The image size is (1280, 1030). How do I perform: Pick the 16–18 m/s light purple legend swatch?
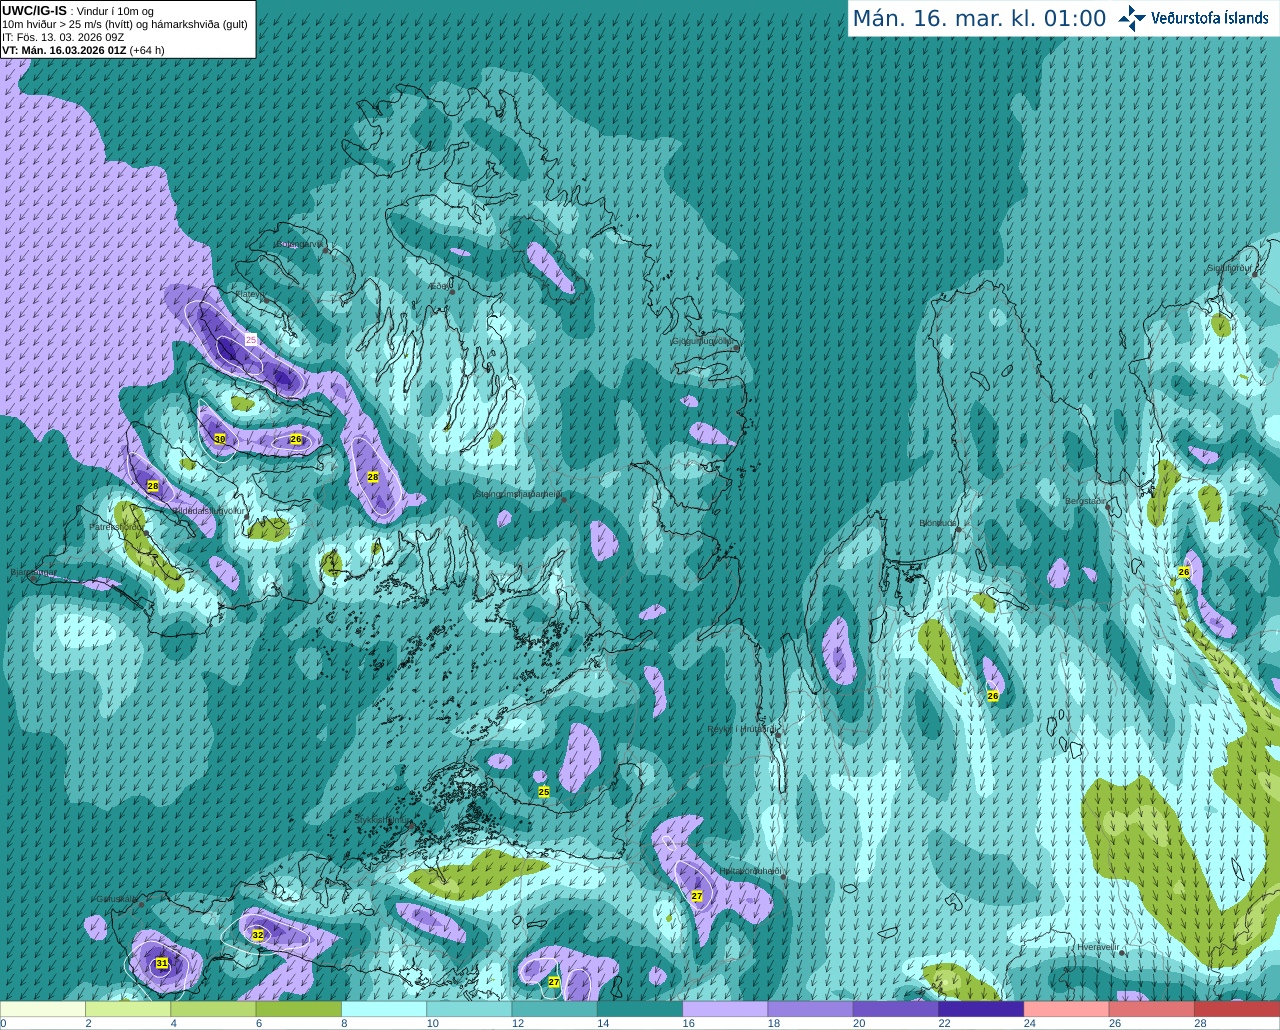click(725, 1009)
